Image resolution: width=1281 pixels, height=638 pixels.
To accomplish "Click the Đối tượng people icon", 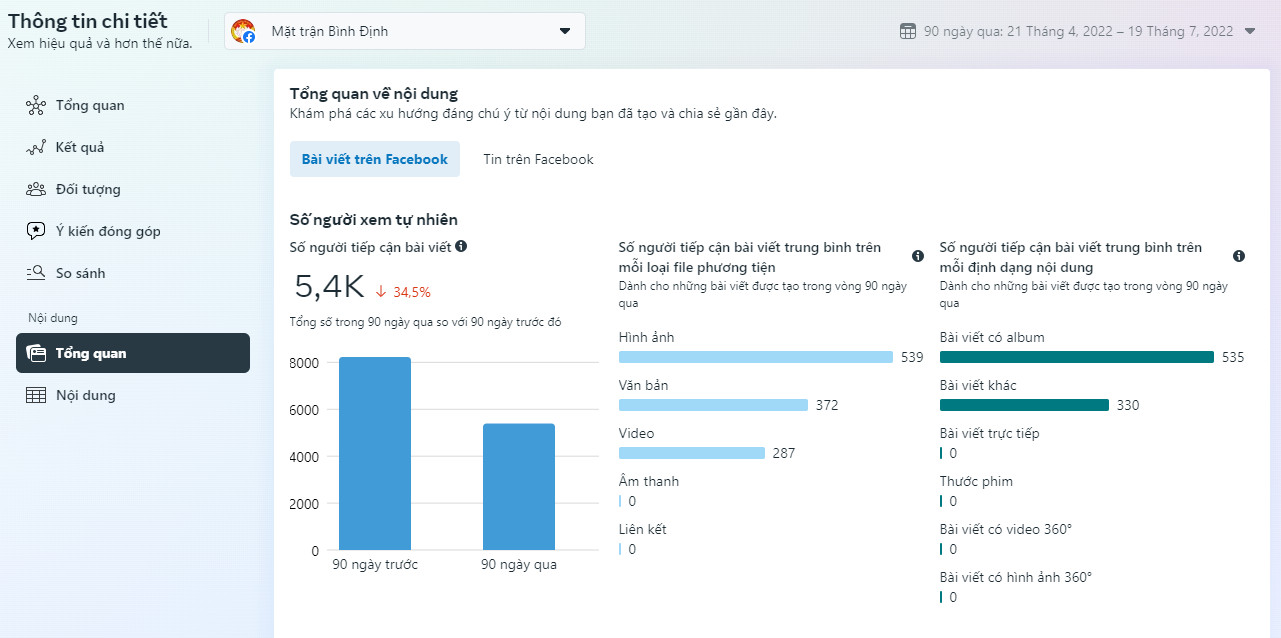I will pos(36,189).
